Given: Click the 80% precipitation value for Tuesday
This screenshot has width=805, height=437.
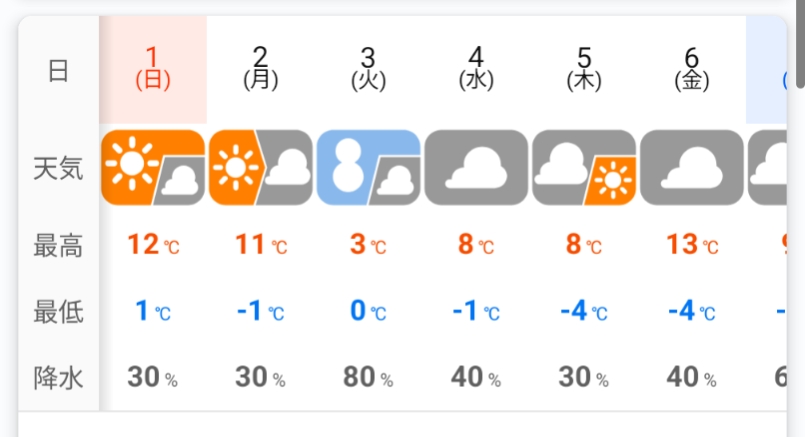Looking at the screenshot, I should [x=369, y=378].
